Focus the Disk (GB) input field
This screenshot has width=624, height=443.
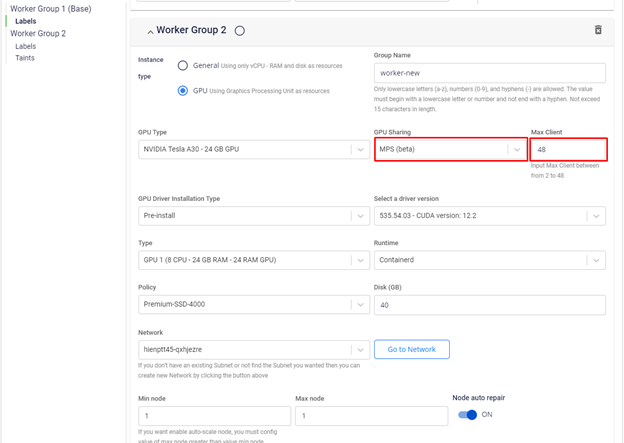click(x=489, y=305)
